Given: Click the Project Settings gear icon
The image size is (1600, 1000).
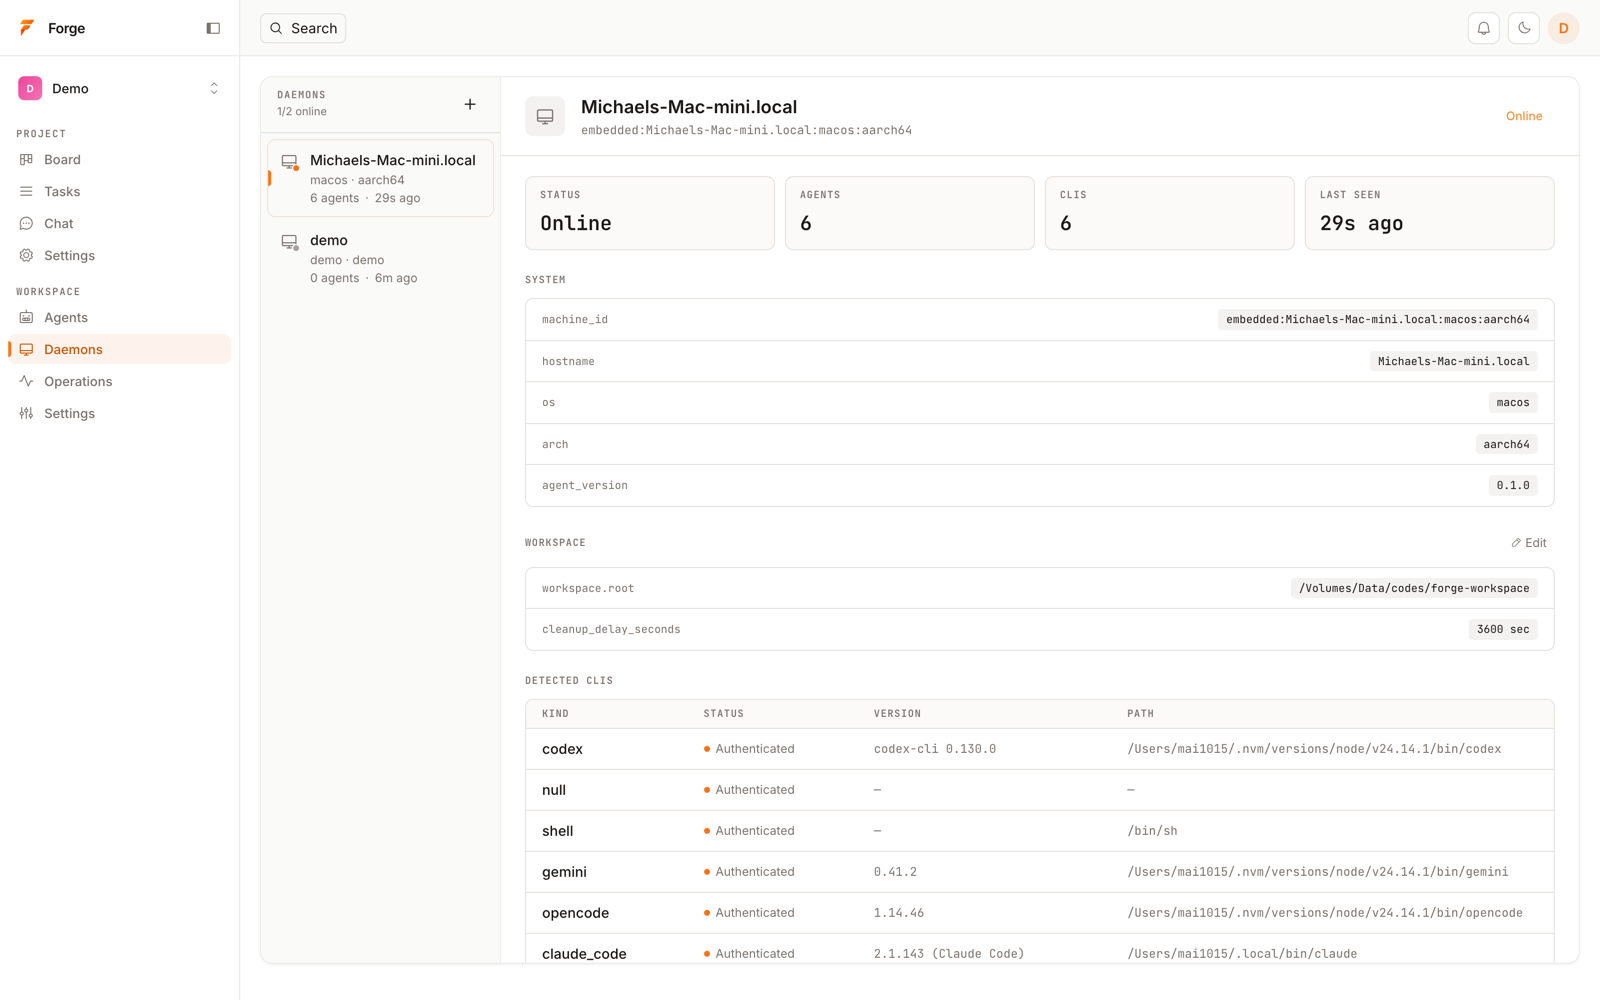Looking at the screenshot, I should click(26, 255).
